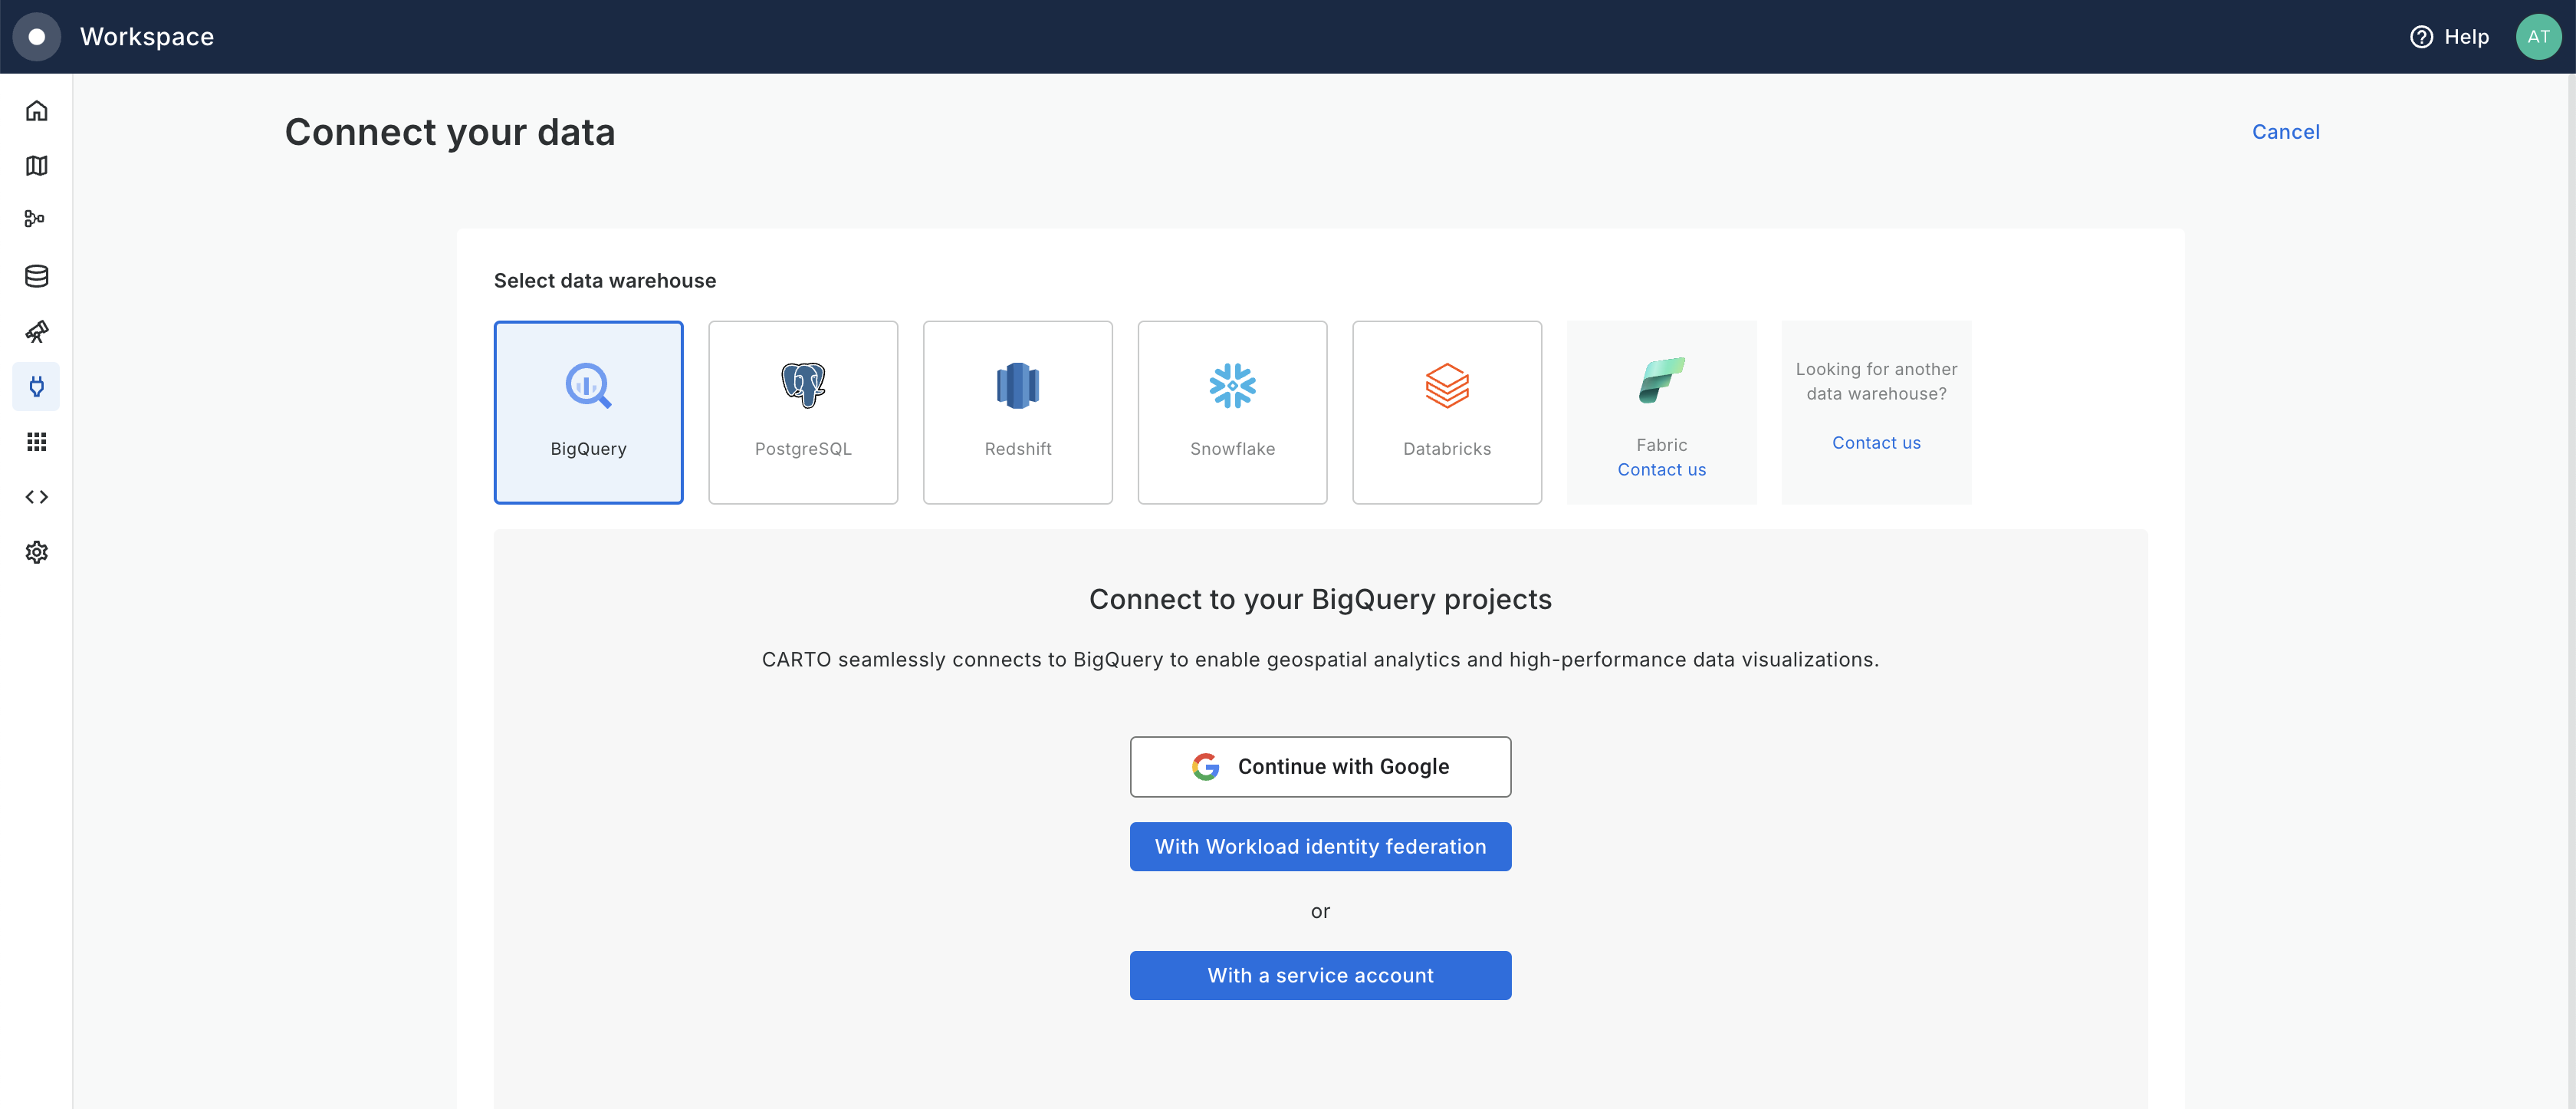Open the Settings gear icon

tap(36, 552)
